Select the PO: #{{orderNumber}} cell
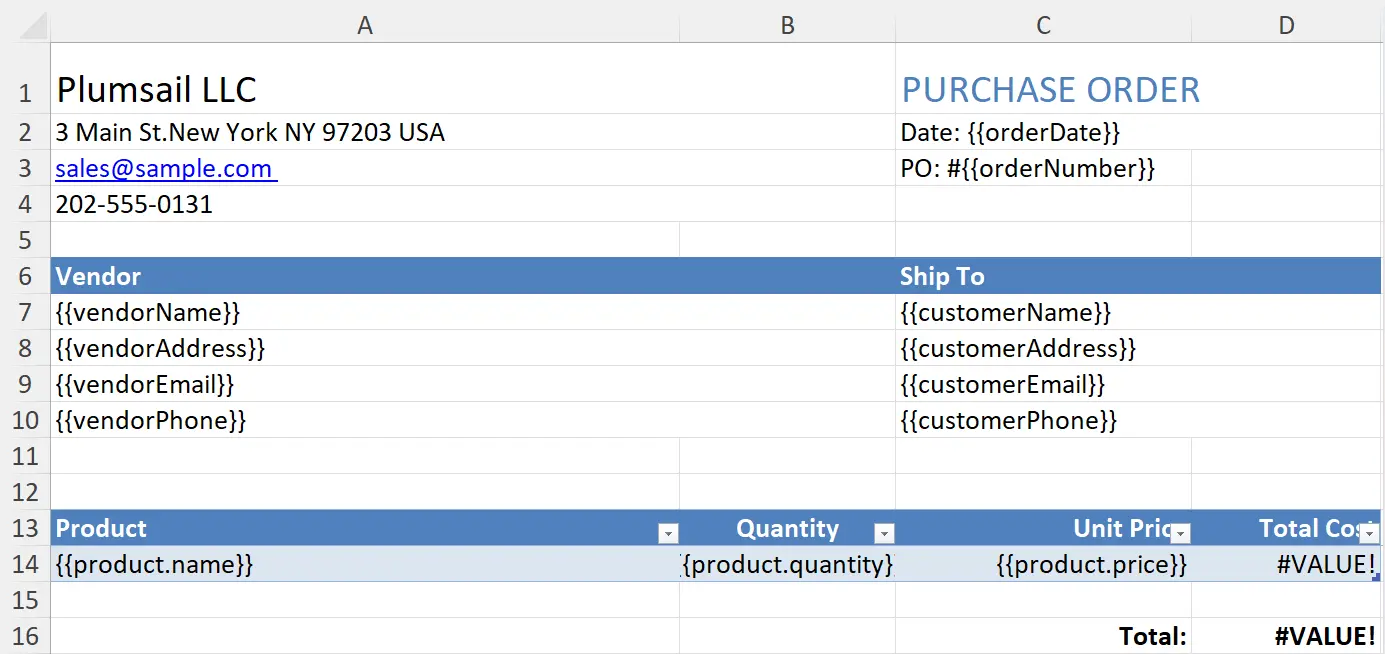This screenshot has width=1385, height=654. click(x=1043, y=168)
